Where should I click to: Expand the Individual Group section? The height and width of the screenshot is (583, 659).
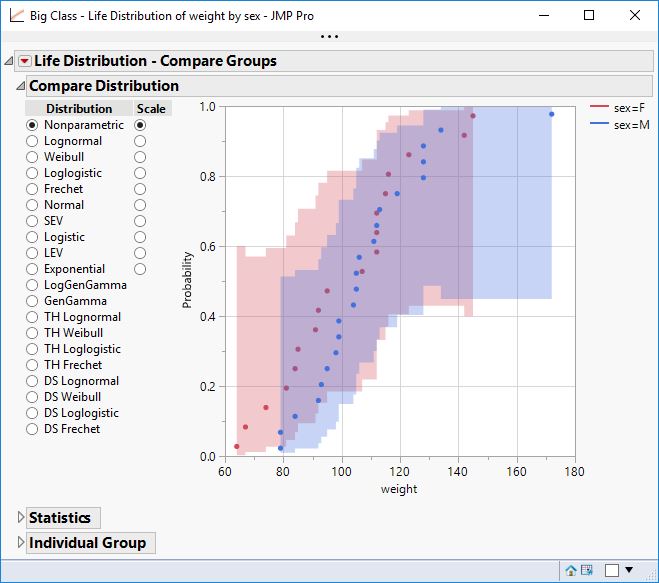point(21,542)
